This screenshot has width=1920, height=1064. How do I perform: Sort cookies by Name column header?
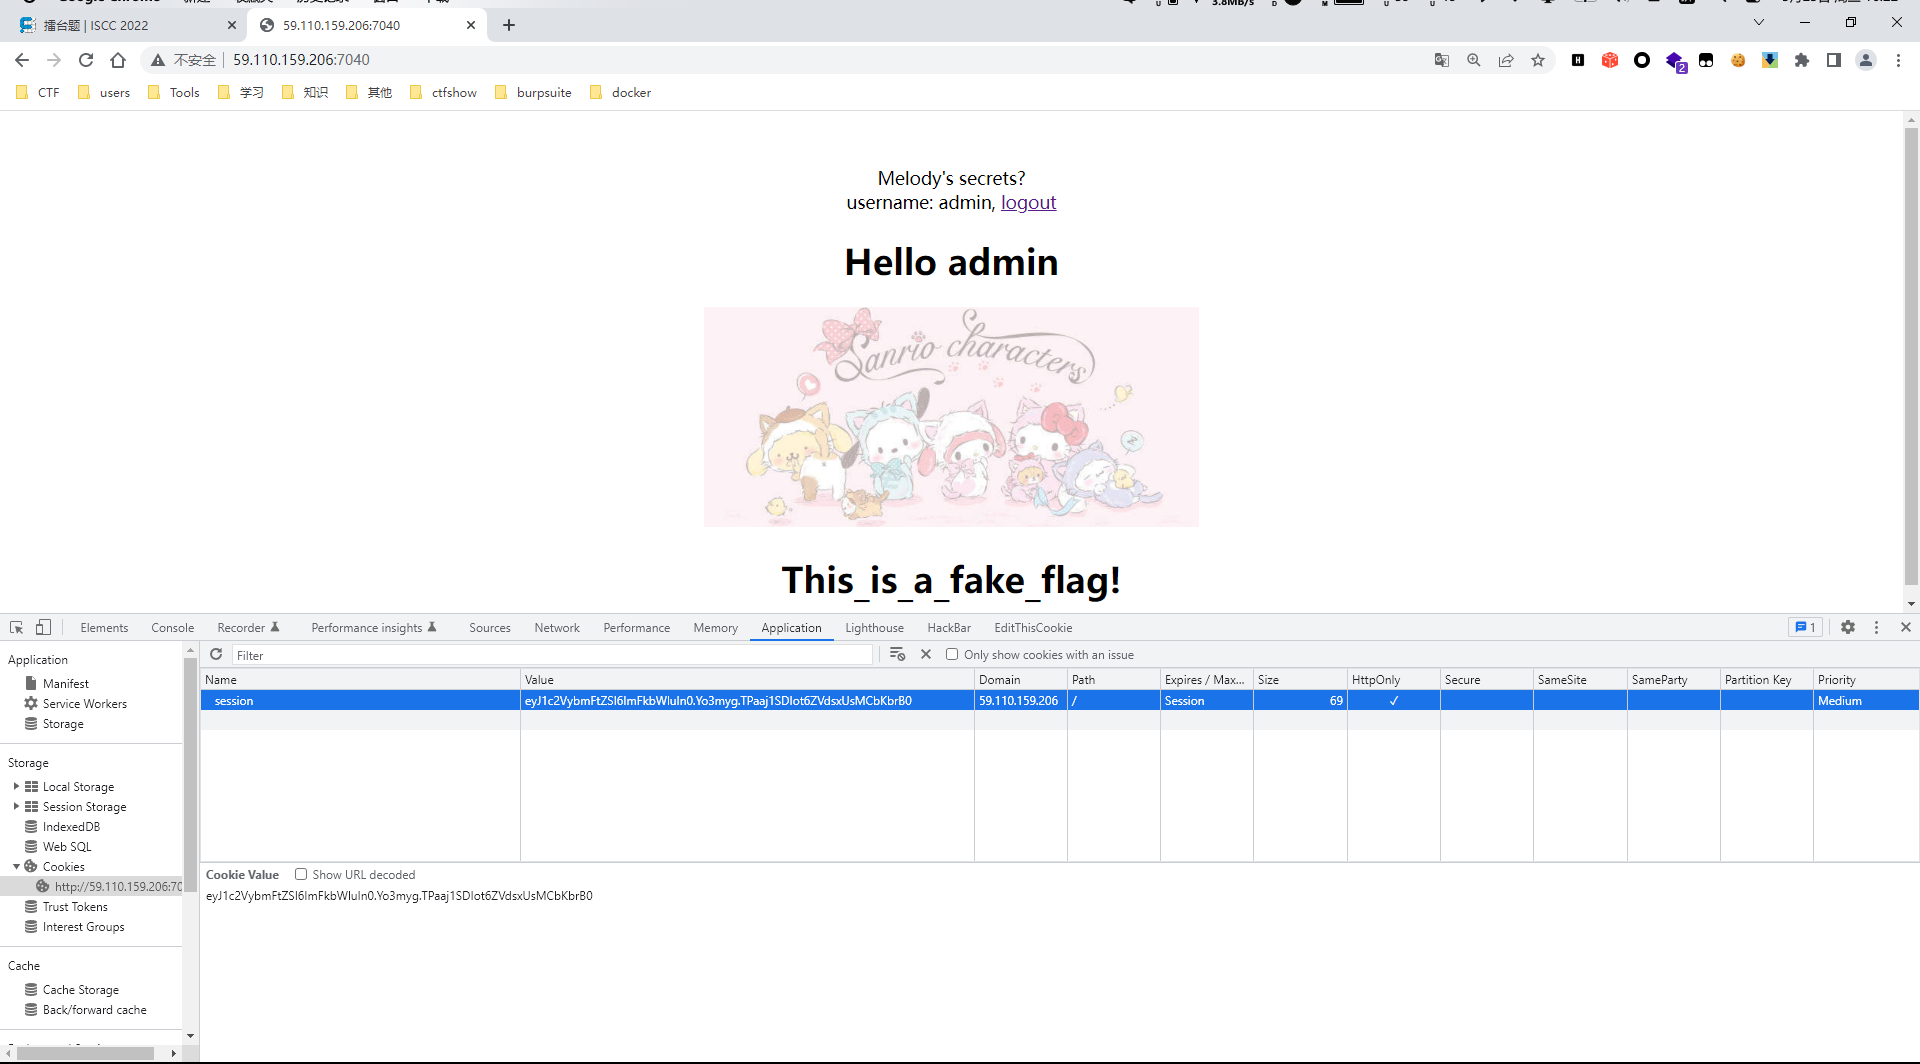[360, 679]
